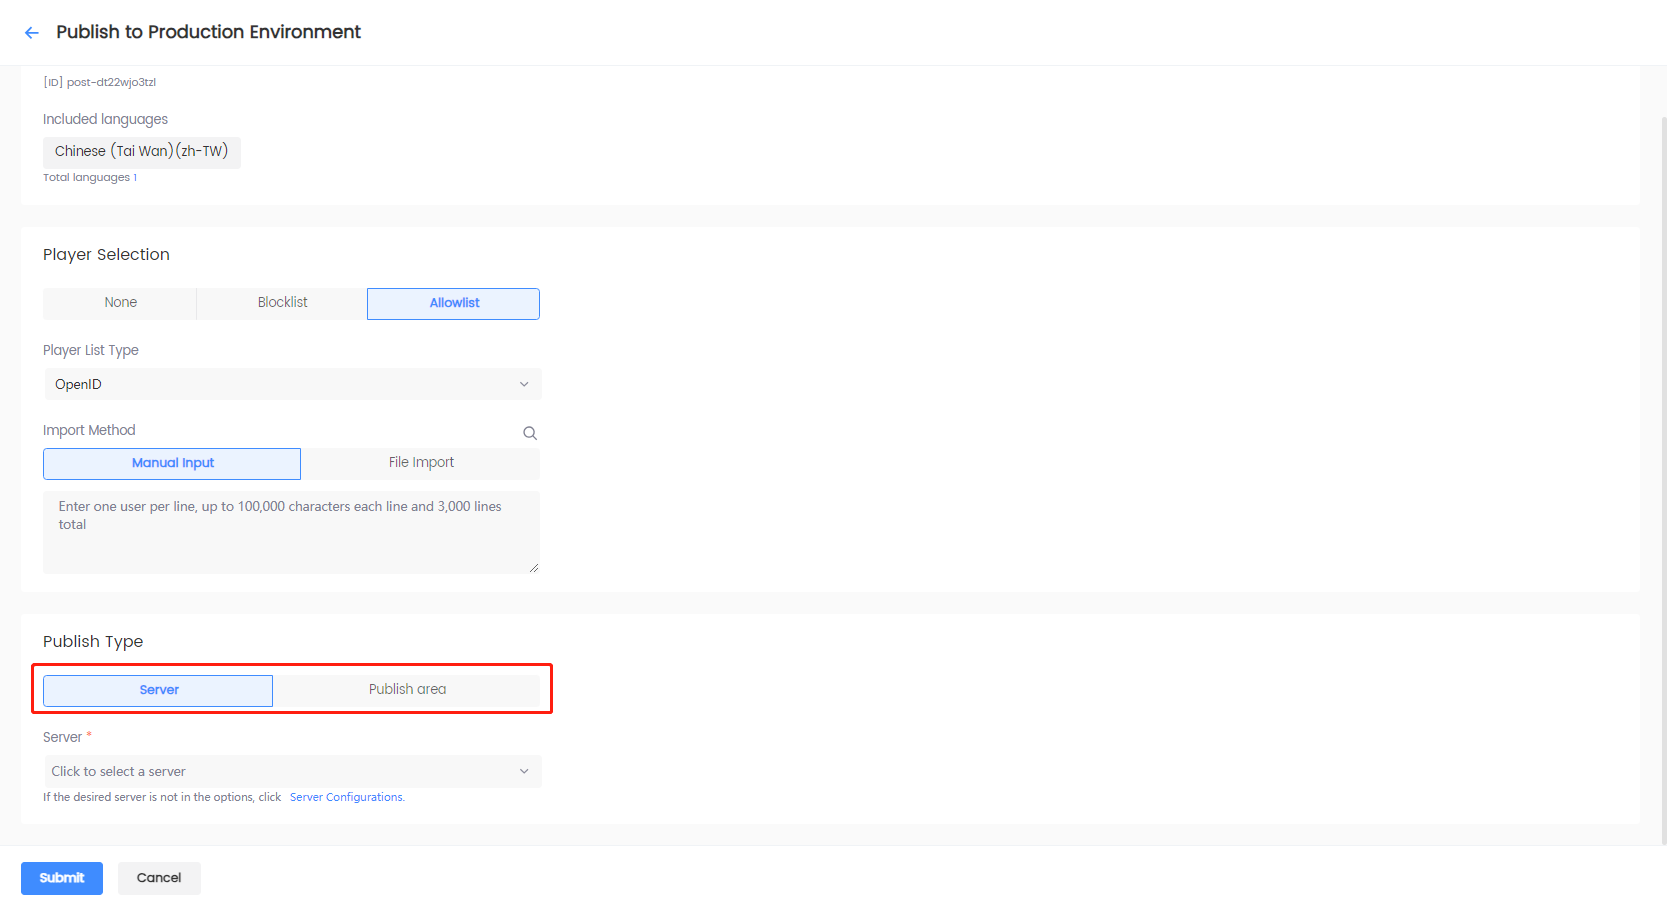Screen dimensions: 1667x911
Task: Switch to File Import method
Action: pos(421,463)
